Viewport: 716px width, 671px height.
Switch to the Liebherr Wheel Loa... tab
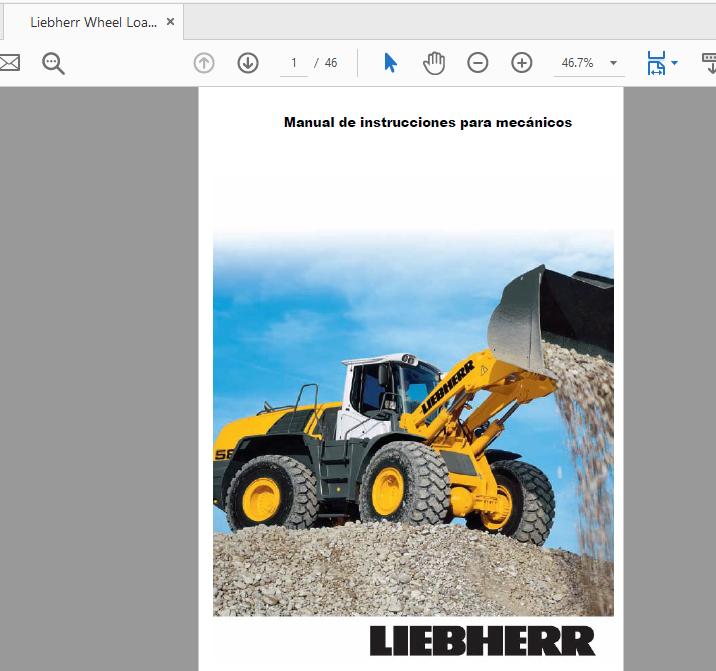pyautogui.click(x=93, y=22)
